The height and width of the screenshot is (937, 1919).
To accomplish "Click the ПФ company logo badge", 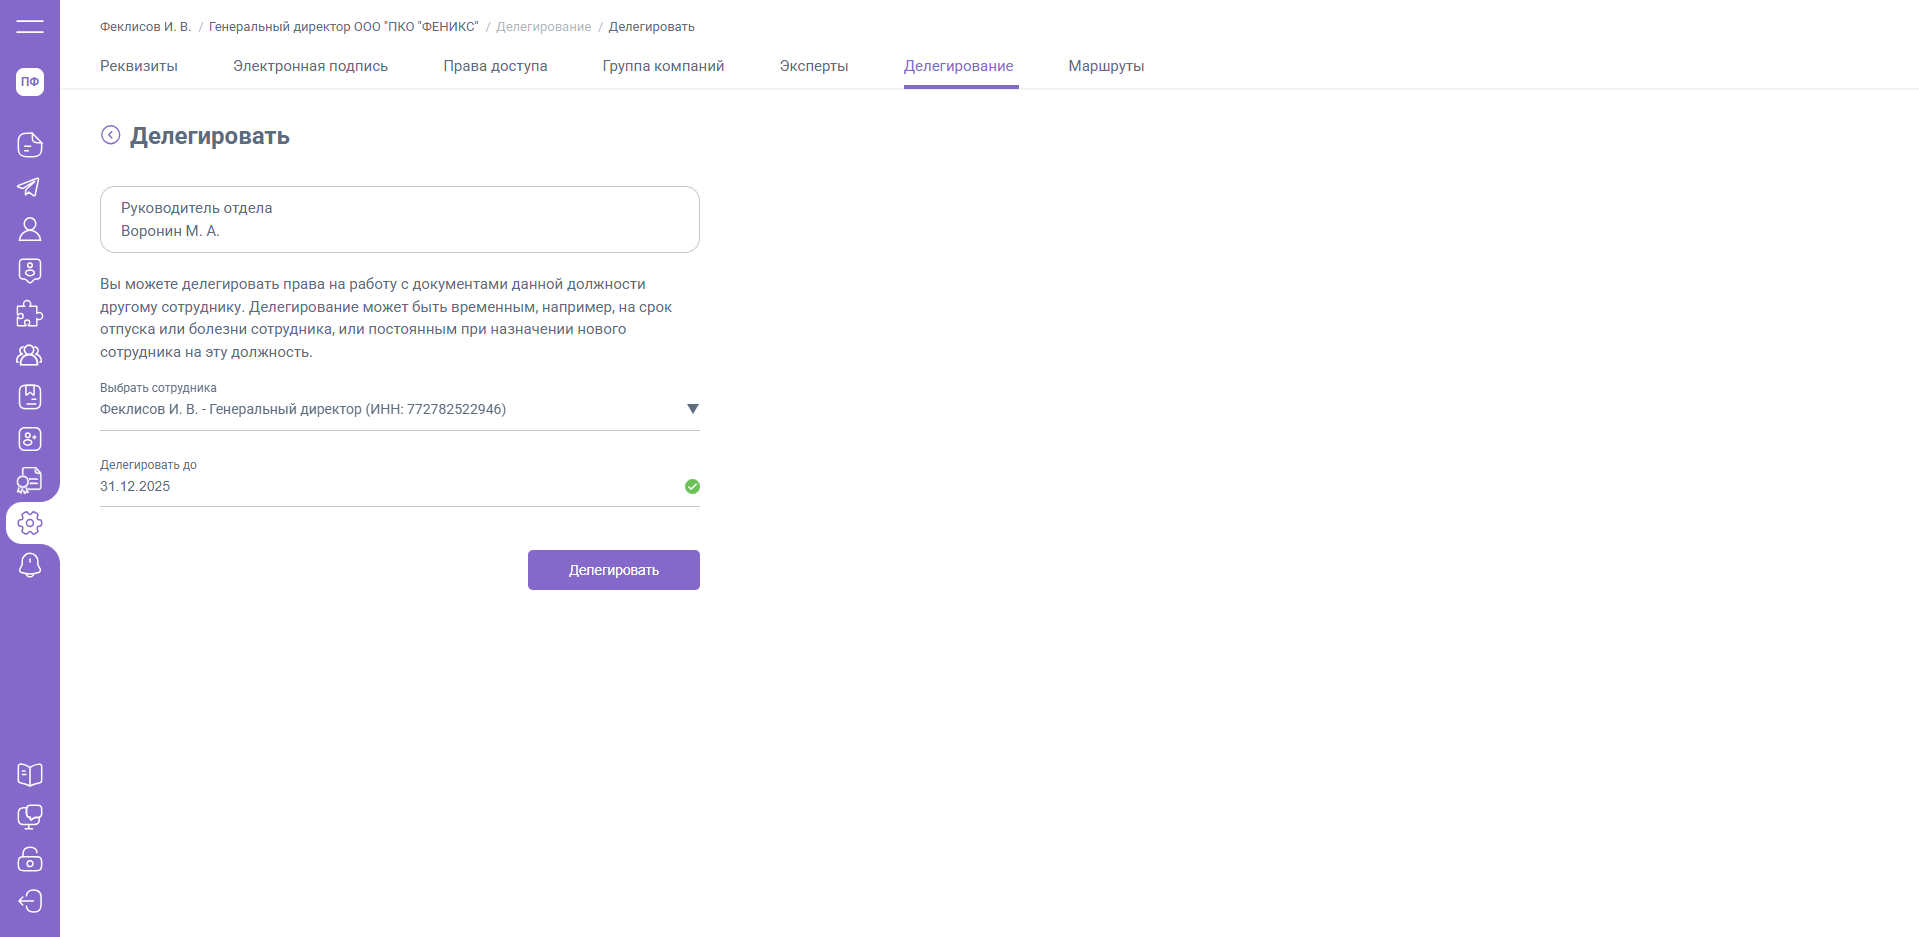I will tap(30, 82).
